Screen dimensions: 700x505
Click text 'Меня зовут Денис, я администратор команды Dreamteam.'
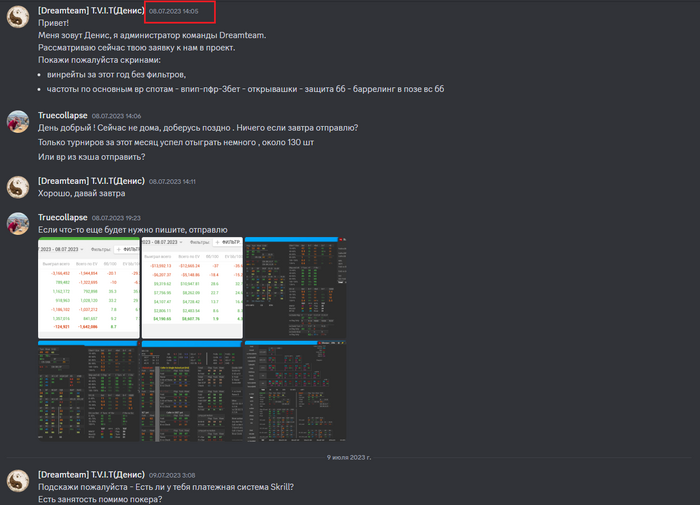(152, 35)
